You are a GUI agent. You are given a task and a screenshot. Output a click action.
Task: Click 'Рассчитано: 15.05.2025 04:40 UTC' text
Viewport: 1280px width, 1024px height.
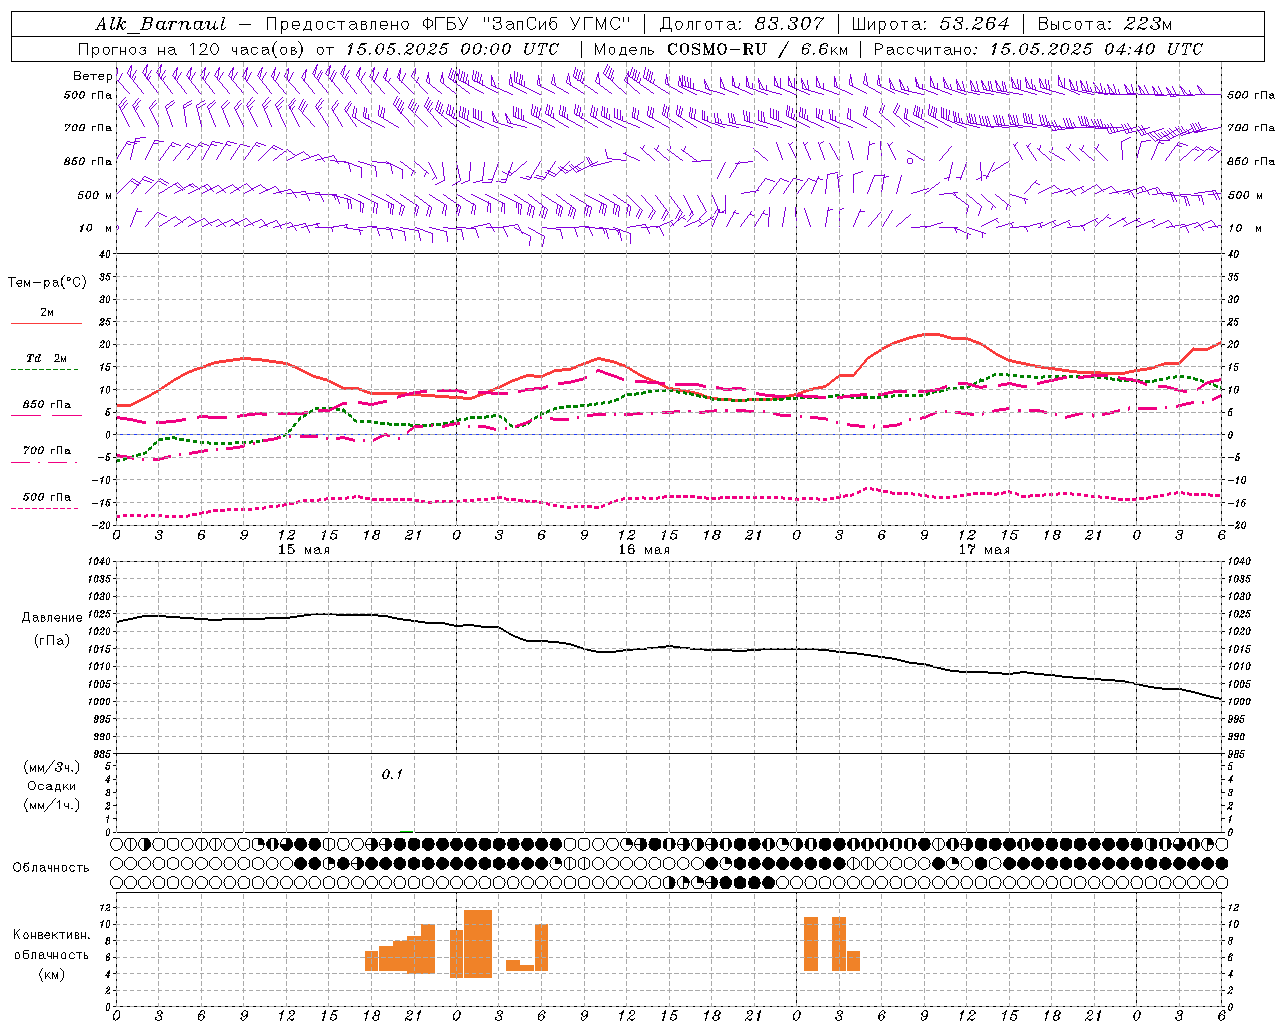pos(1038,49)
